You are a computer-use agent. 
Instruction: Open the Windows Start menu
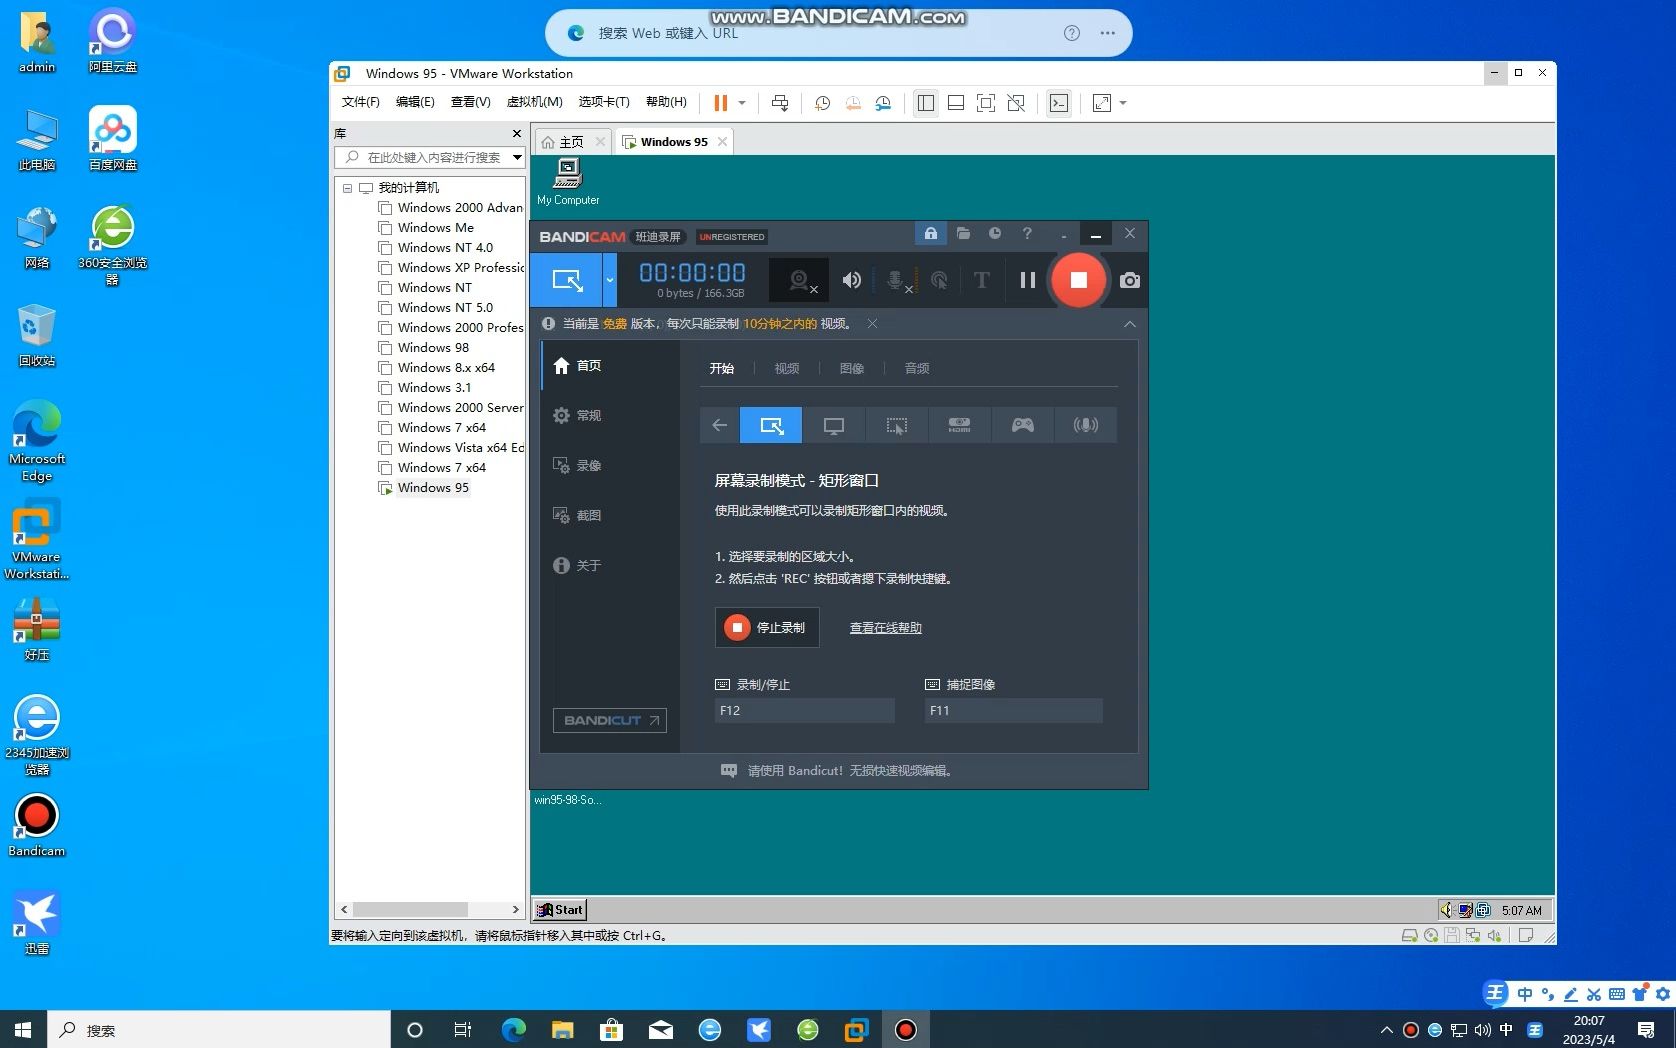pyautogui.click(x=23, y=1030)
